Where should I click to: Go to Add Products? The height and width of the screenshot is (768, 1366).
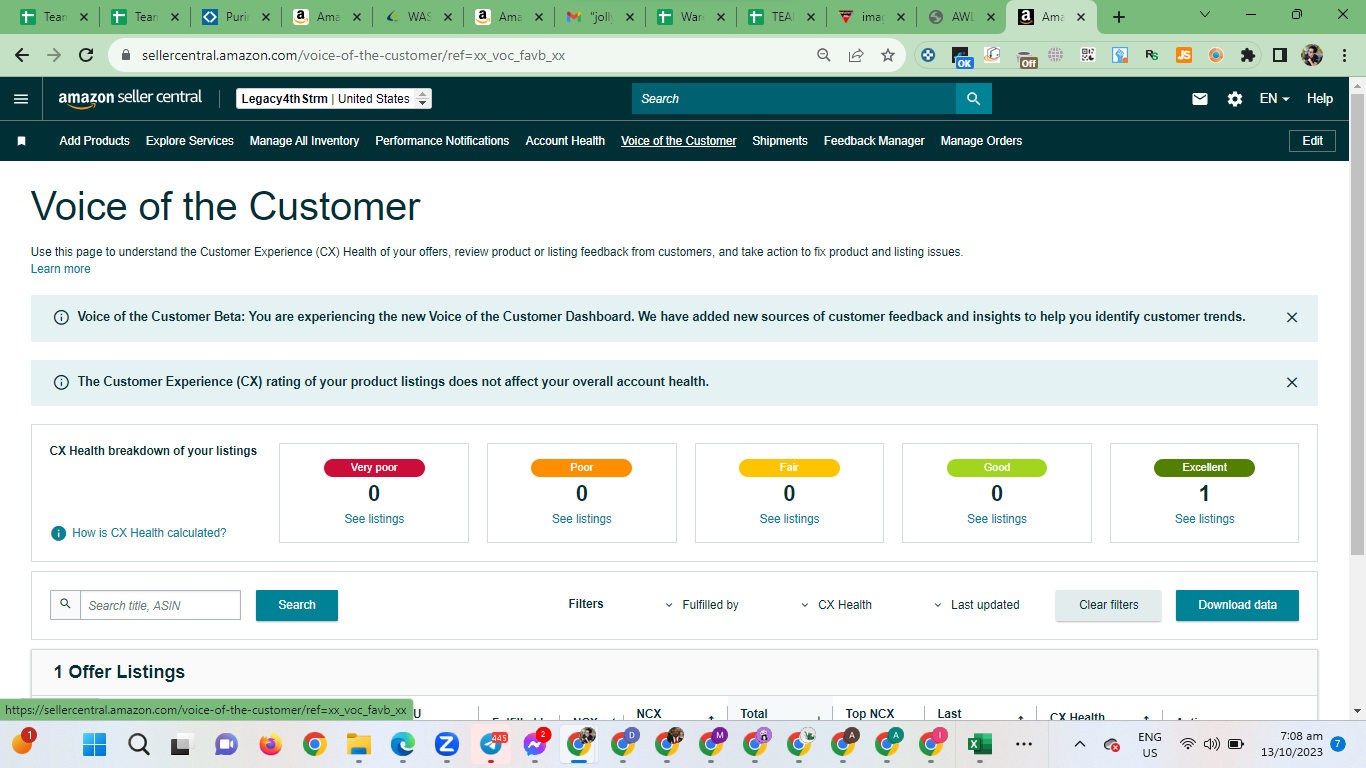(94, 141)
